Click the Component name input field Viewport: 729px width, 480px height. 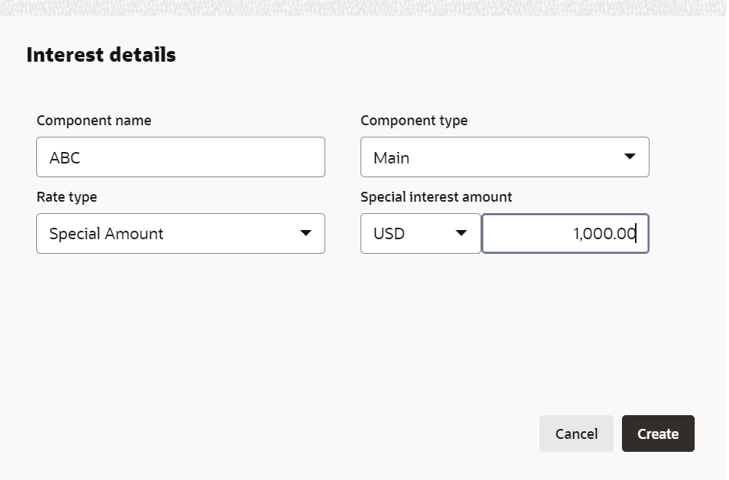tap(180, 157)
